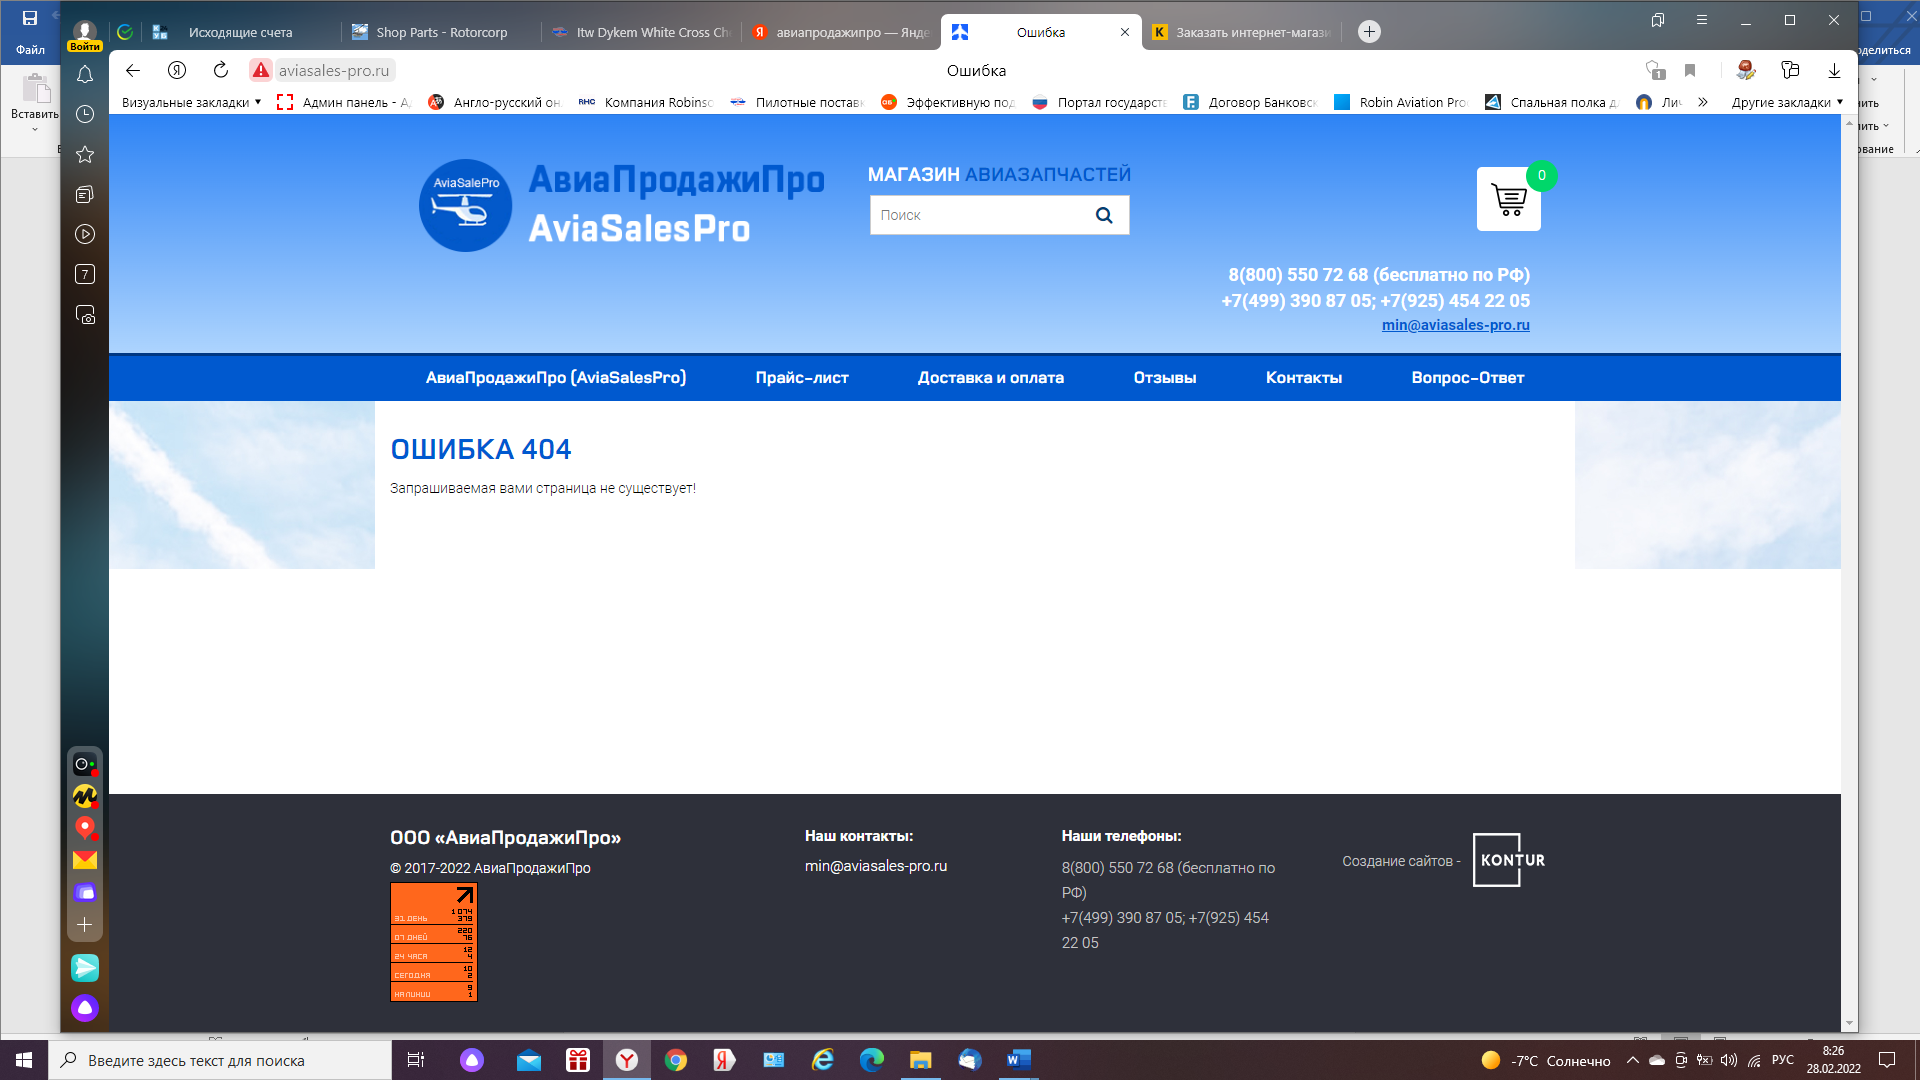1920x1080 pixels.
Task: Expand Другие закладки dropdown
Action: 1787,102
